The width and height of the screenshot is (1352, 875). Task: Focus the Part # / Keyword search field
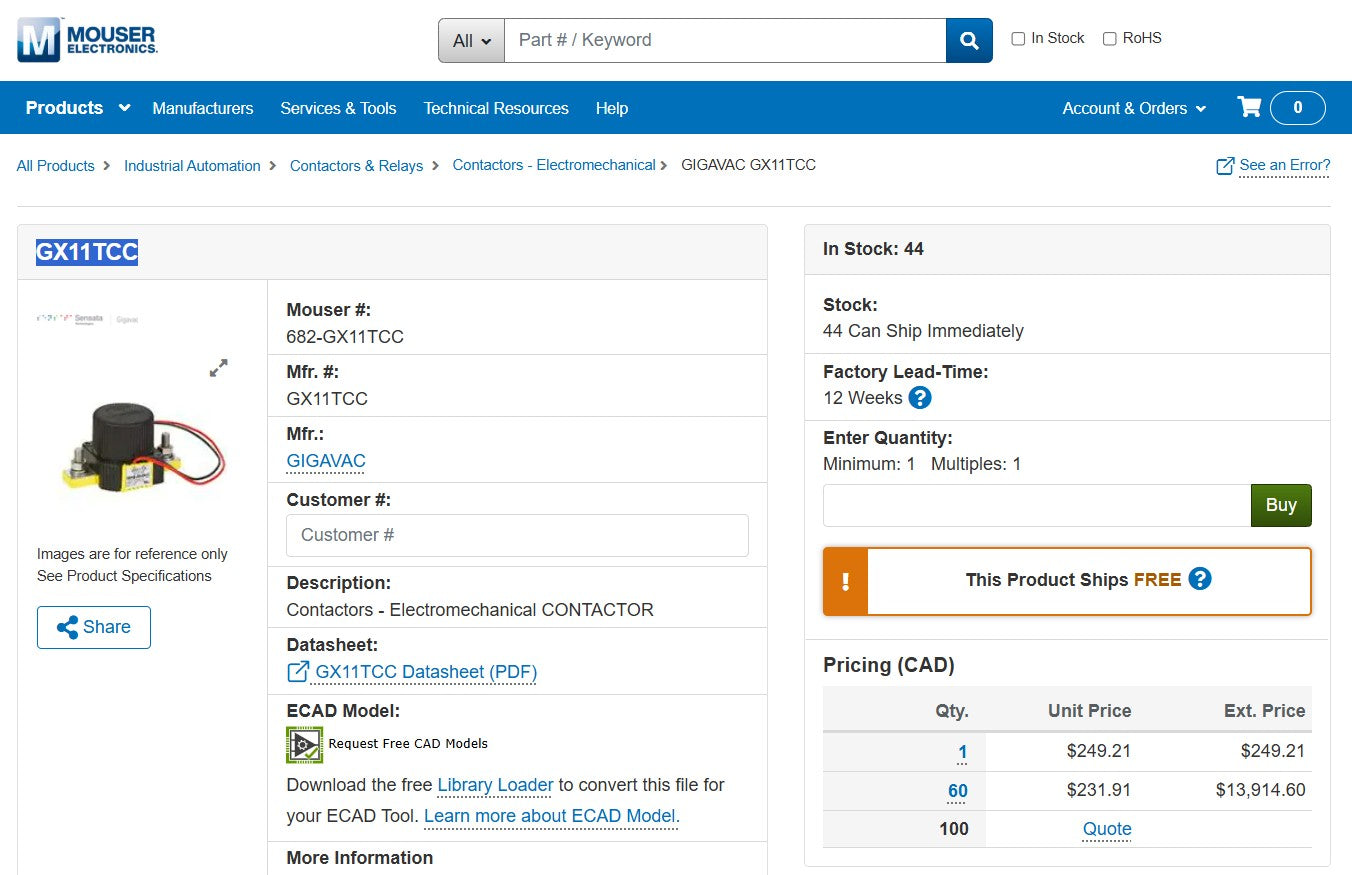point(725,40)
